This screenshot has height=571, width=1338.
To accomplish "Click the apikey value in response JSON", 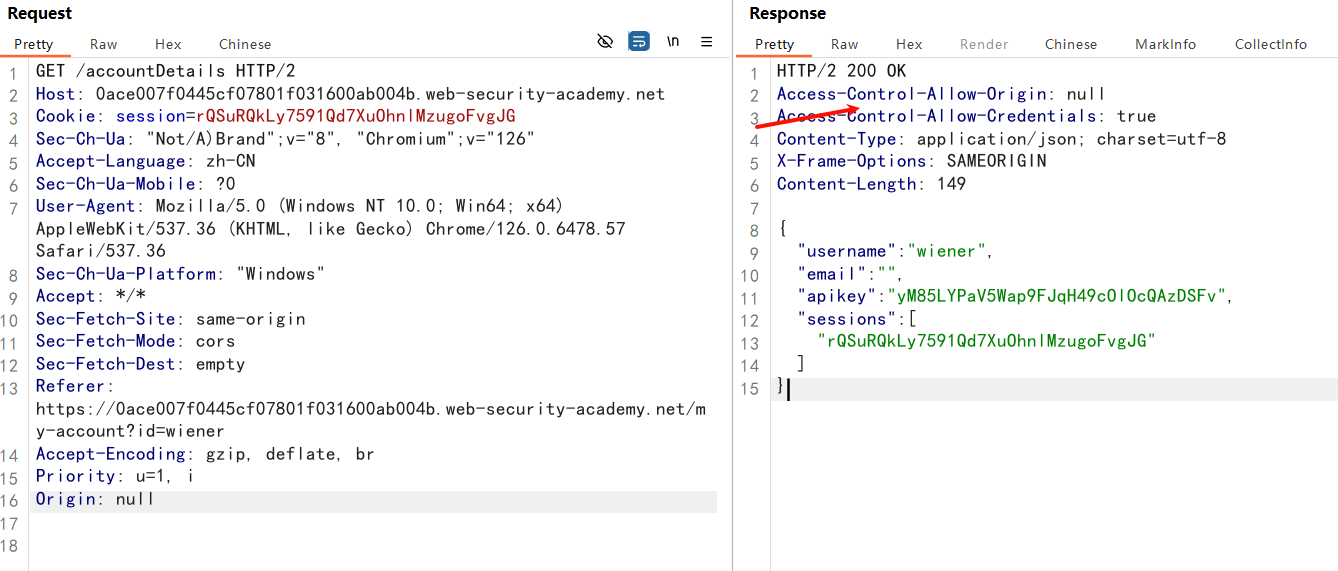I will [x=1051, y=296].
